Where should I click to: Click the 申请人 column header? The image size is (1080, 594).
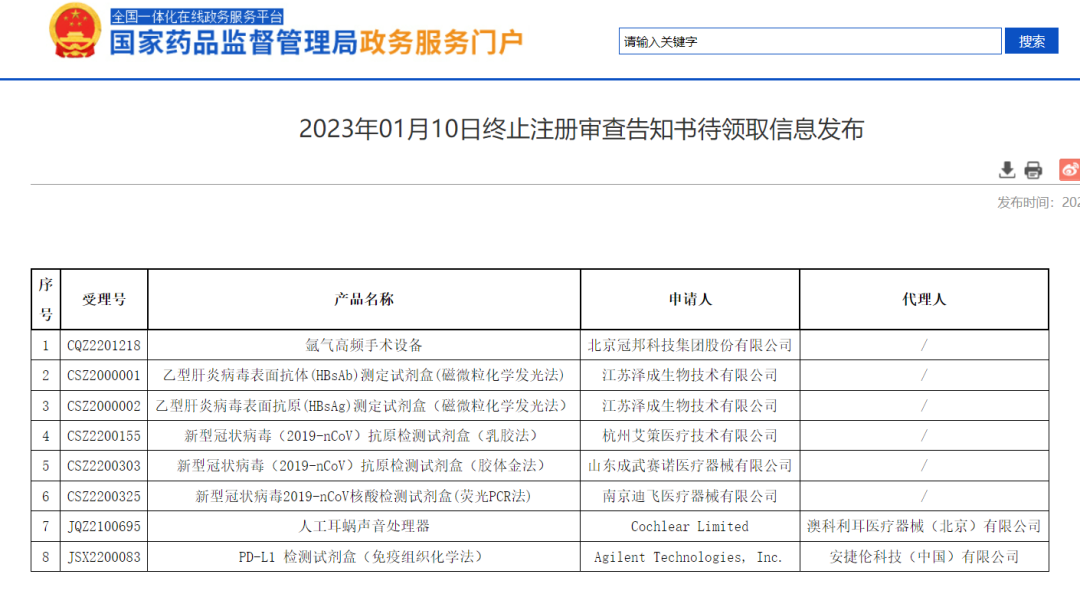[x=690, y=299]
